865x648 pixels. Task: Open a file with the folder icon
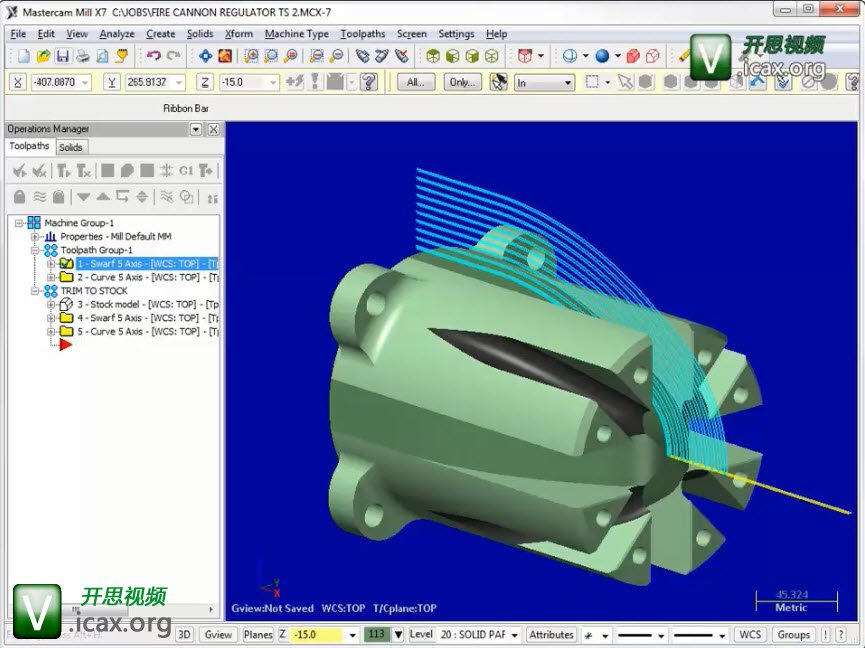pyautogui.click(x=43, y=56)
